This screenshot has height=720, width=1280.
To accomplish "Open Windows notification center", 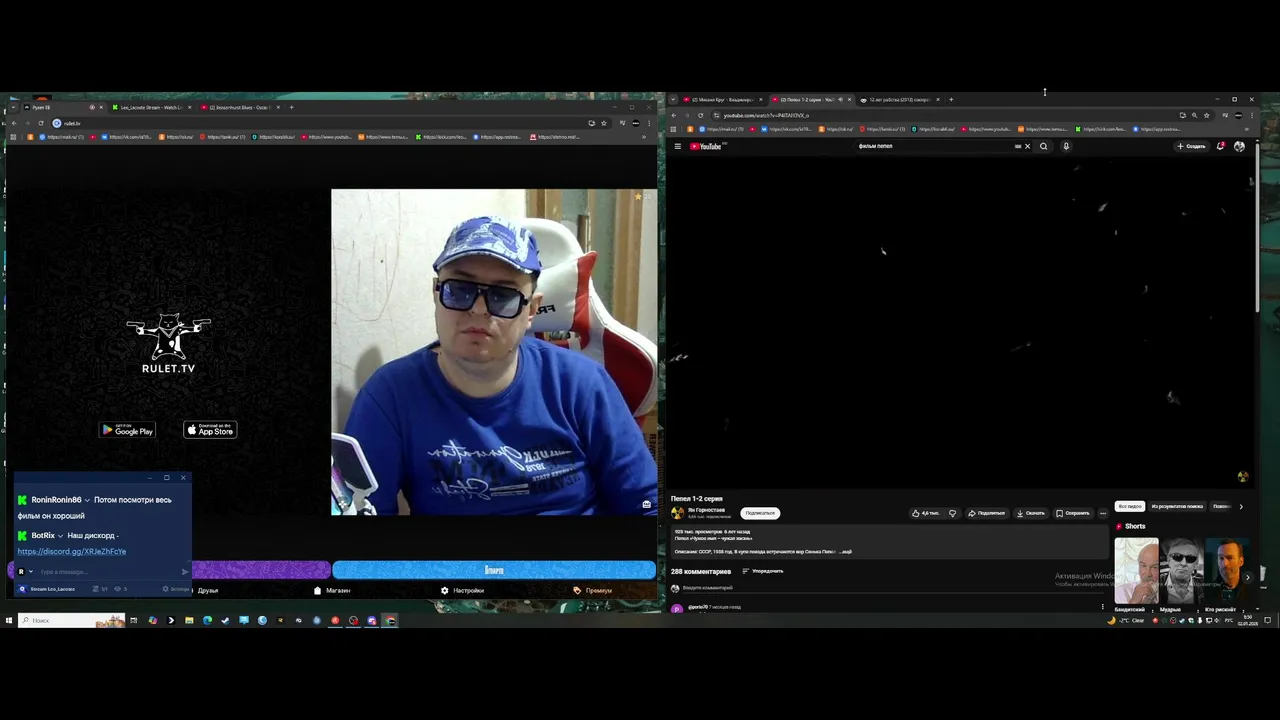I will (1268, 620).
